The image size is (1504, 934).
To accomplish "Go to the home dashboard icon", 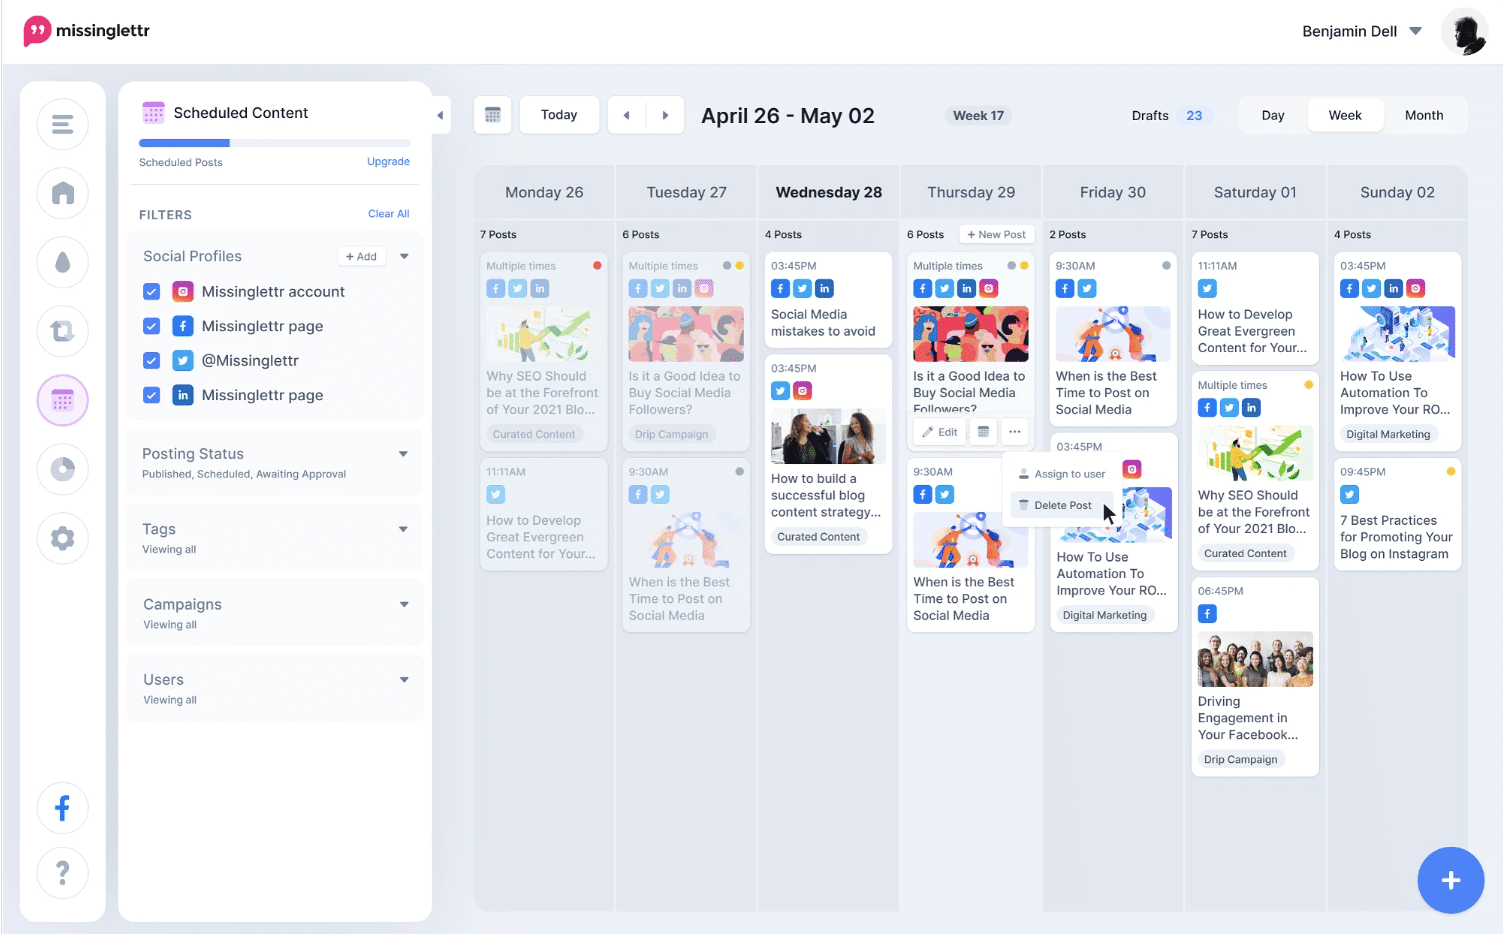I will [62, 193].
